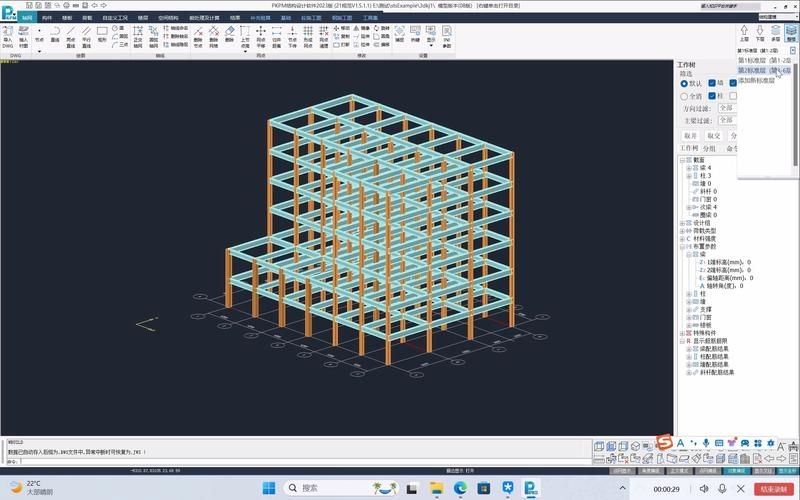The height and width of the screenshot is (500, 800).
Task: Expand the 设计组 tree node
Action: tap(682, 223)
